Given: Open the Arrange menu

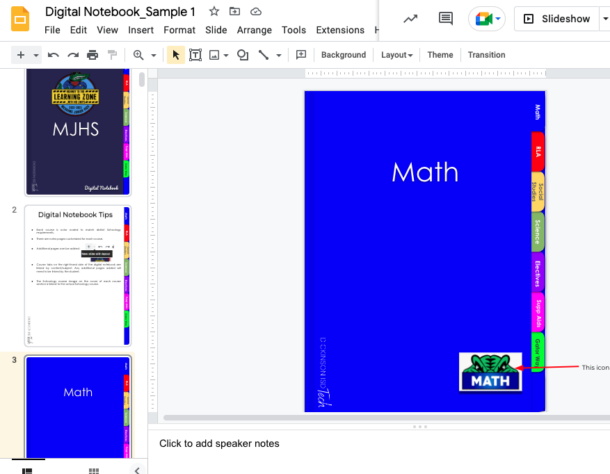Looking at the screenshot, I should pos(254,30).
